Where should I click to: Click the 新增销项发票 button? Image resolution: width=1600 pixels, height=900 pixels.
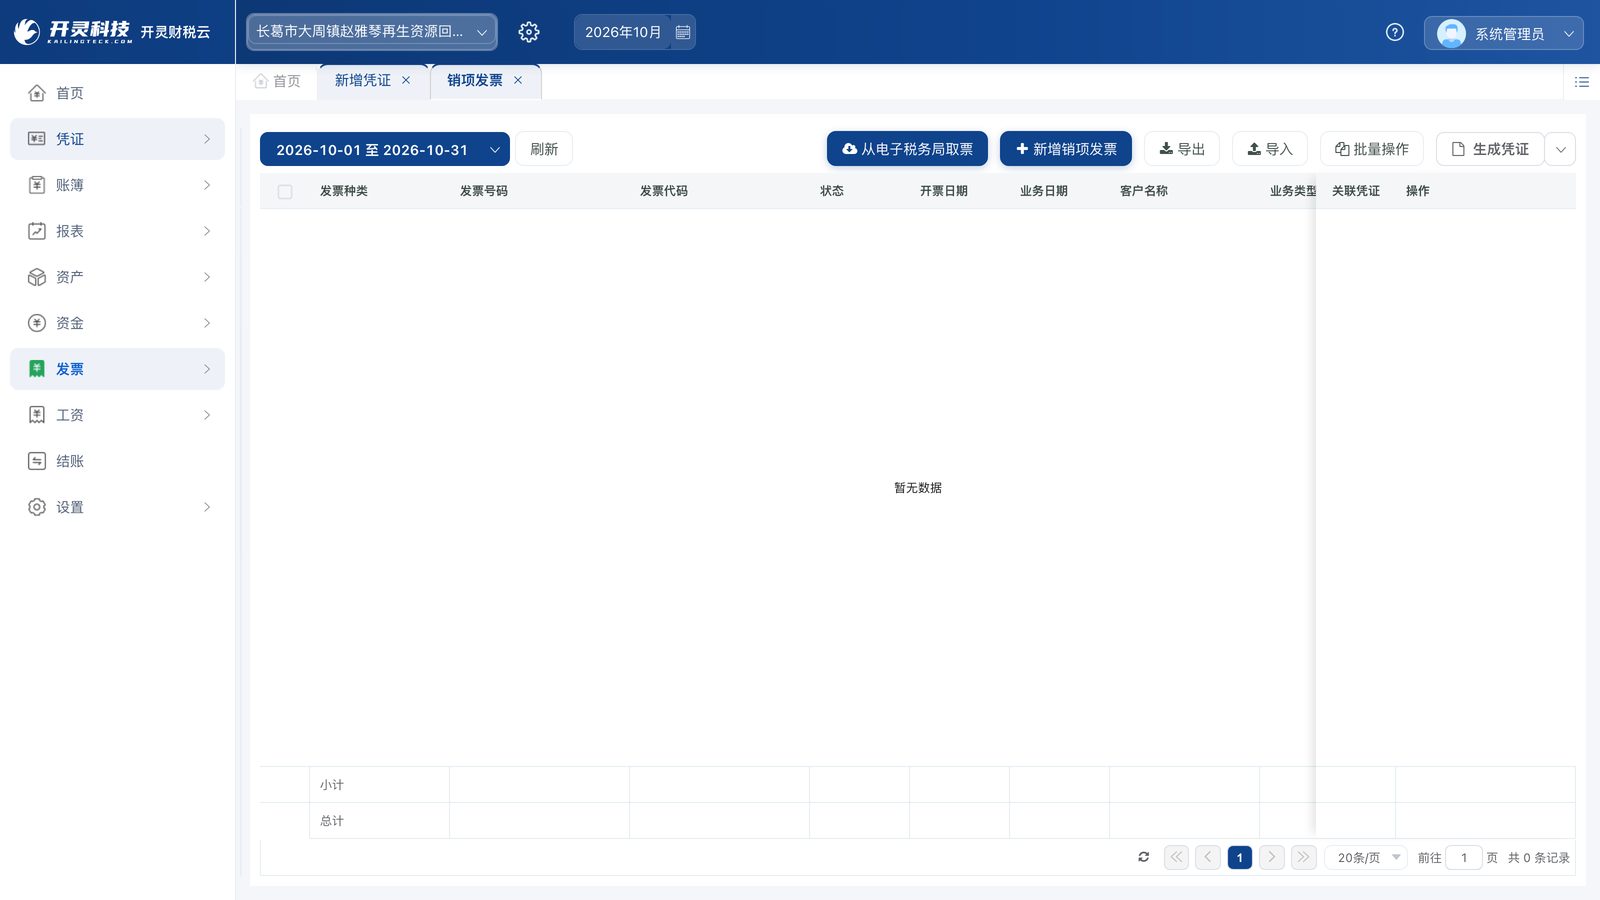1066,149
